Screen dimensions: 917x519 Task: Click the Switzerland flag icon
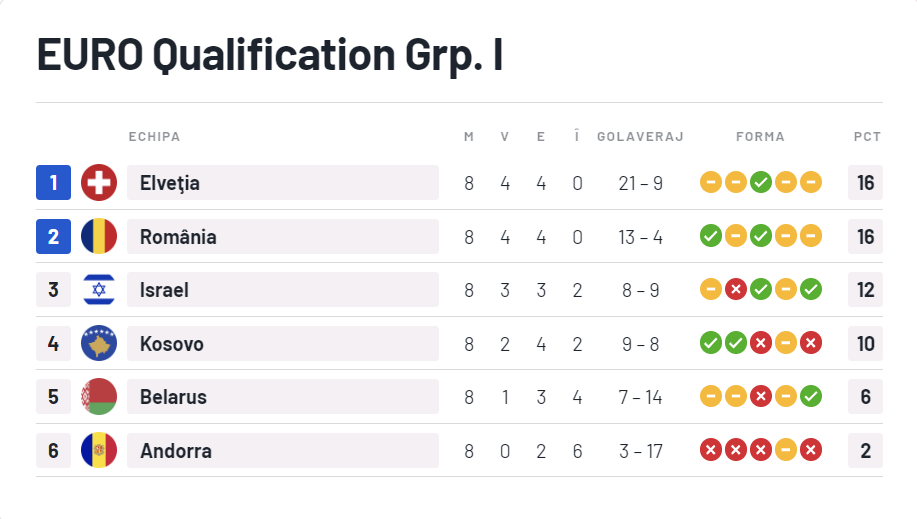(x=99, y=183)
